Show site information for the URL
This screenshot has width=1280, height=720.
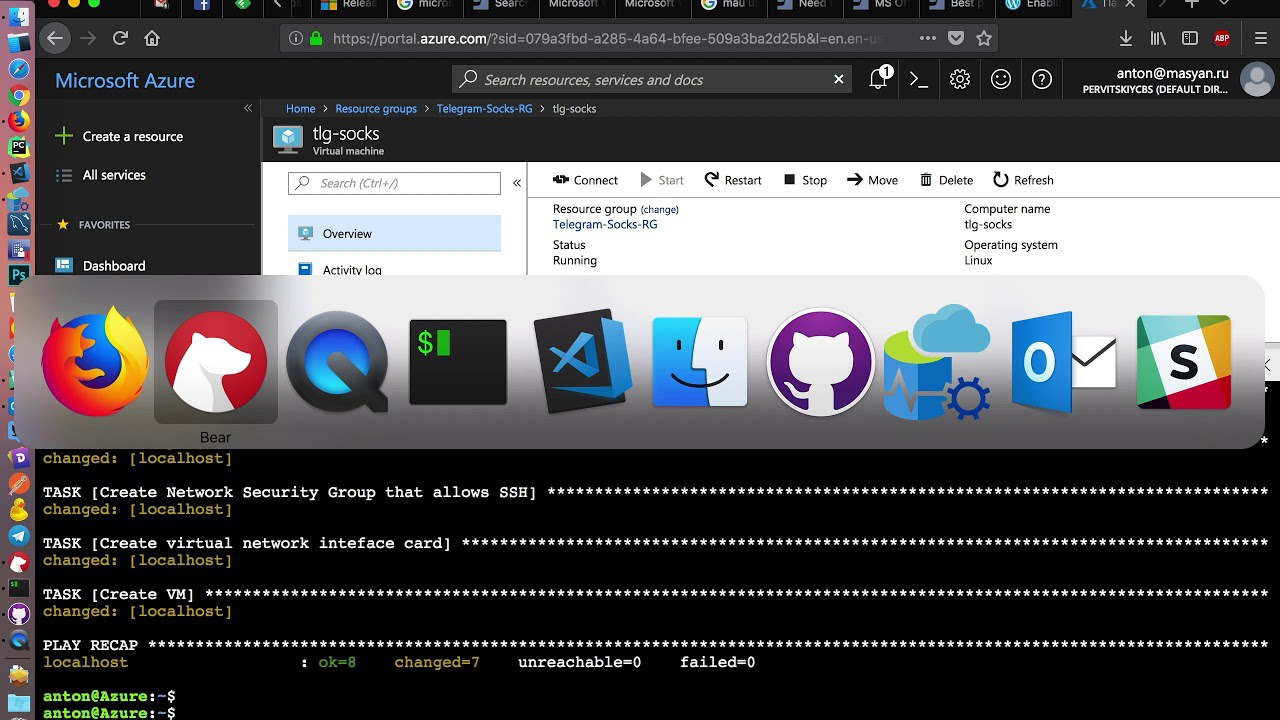click(296, 38)
